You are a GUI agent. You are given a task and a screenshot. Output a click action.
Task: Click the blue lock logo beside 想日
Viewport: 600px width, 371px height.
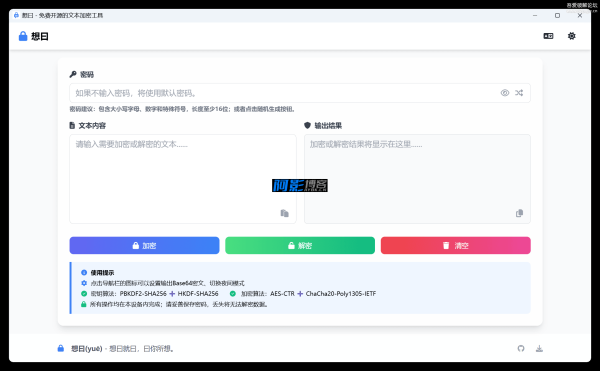(23, 36)
